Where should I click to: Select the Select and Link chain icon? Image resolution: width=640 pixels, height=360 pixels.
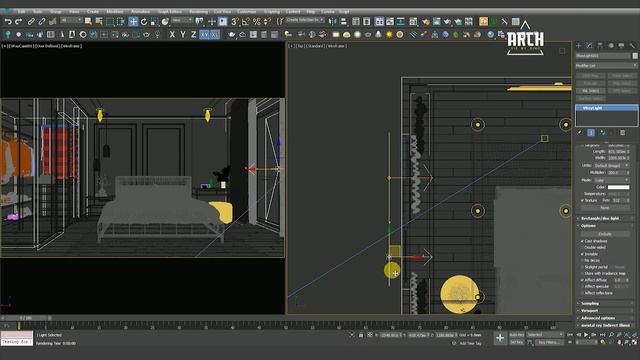click(x=31, y=21)
